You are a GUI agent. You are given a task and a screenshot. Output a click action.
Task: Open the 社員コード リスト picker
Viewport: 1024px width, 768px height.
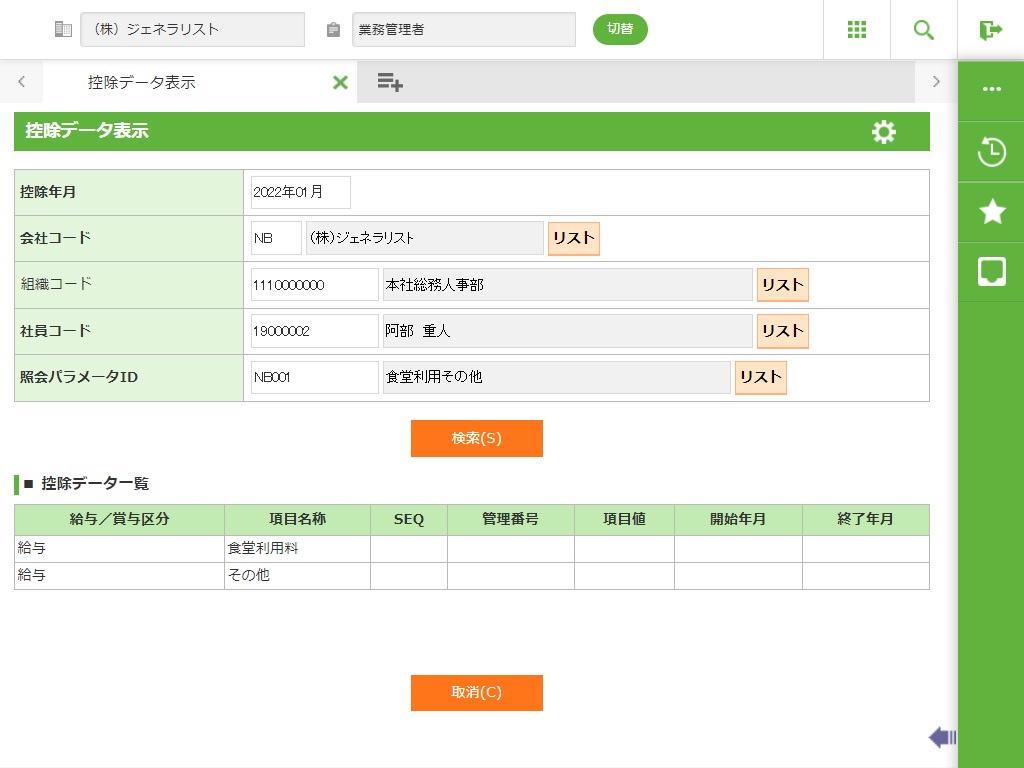click(782, 331)
